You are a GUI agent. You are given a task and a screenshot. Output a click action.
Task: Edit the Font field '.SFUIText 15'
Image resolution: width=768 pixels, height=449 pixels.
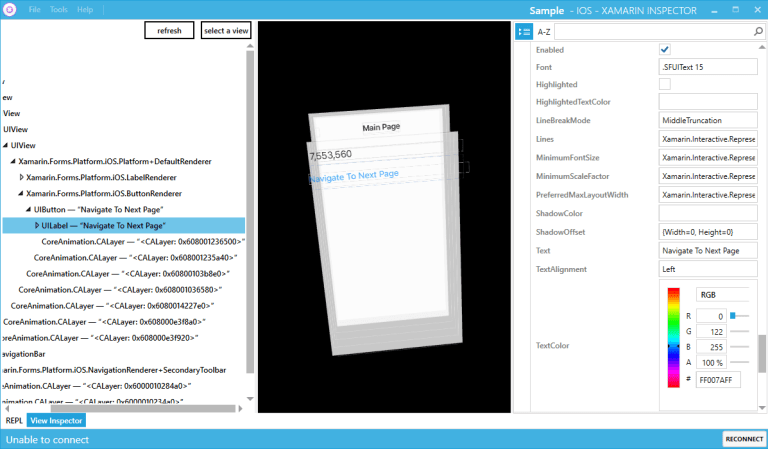pyautogui.click(x=708, y=67)
